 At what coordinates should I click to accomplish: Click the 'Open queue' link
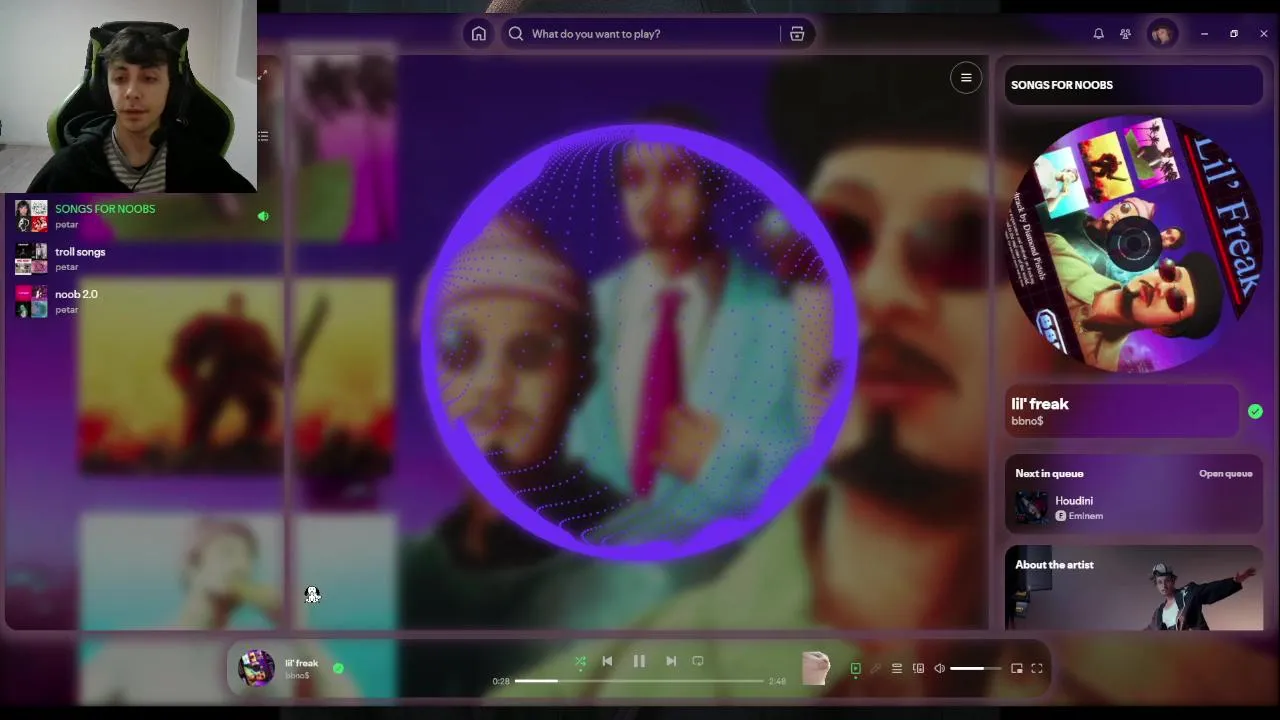click(1225, 473)
